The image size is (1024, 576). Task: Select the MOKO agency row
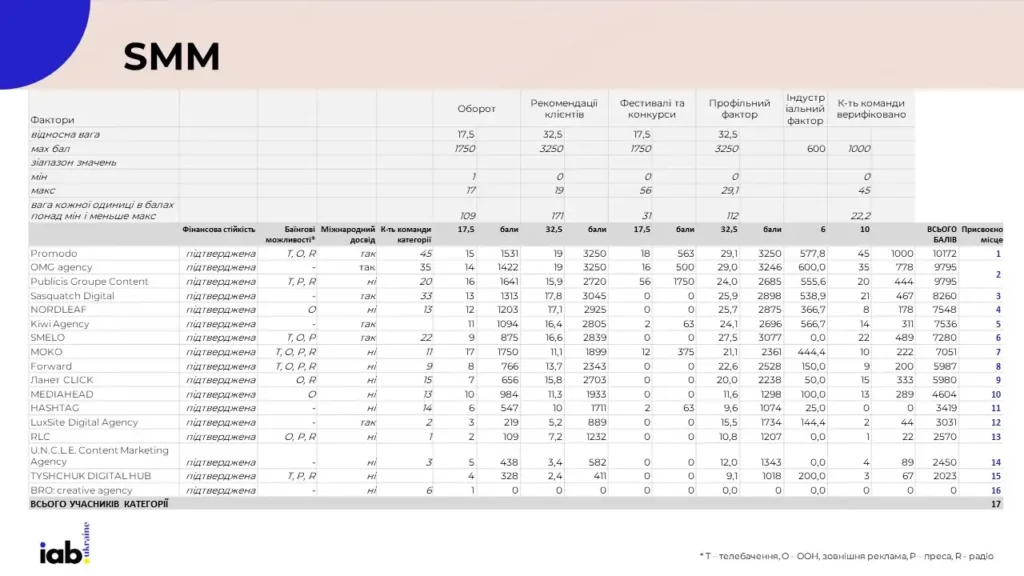45,351
